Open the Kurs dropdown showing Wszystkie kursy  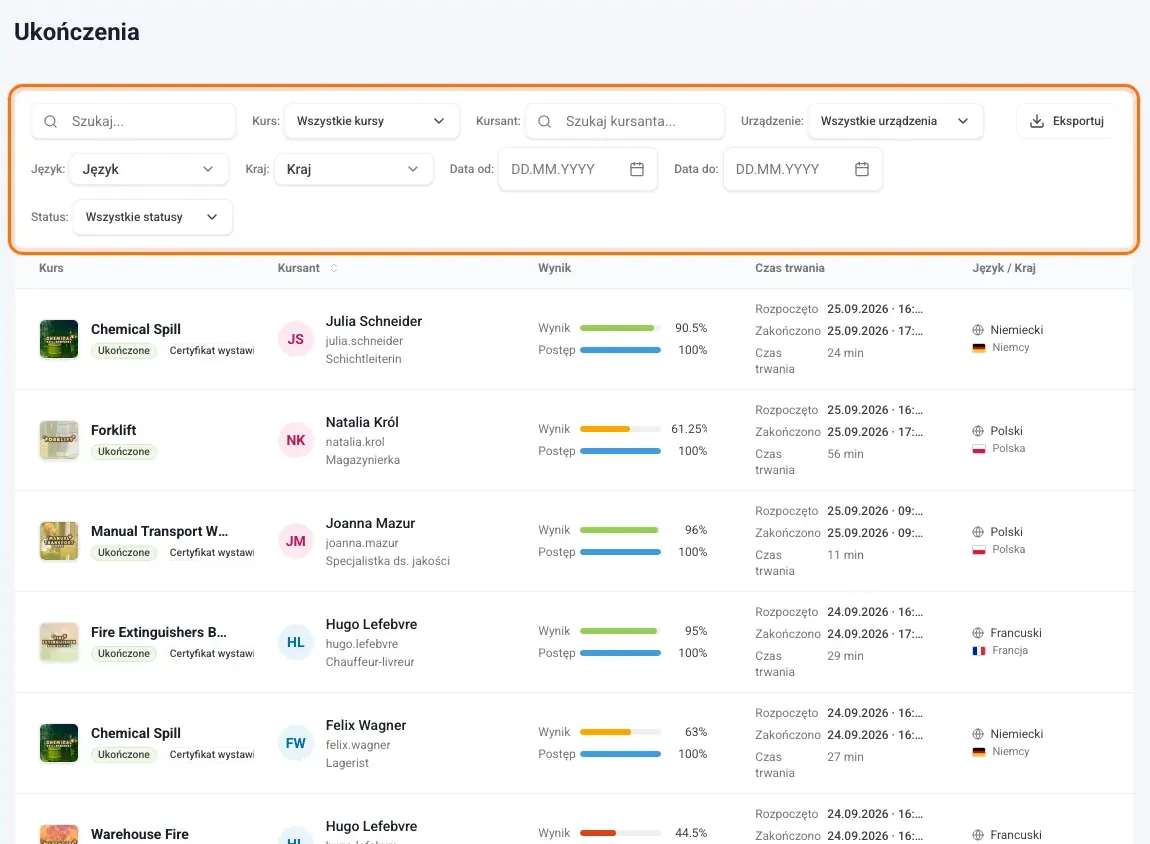(371, 121)
